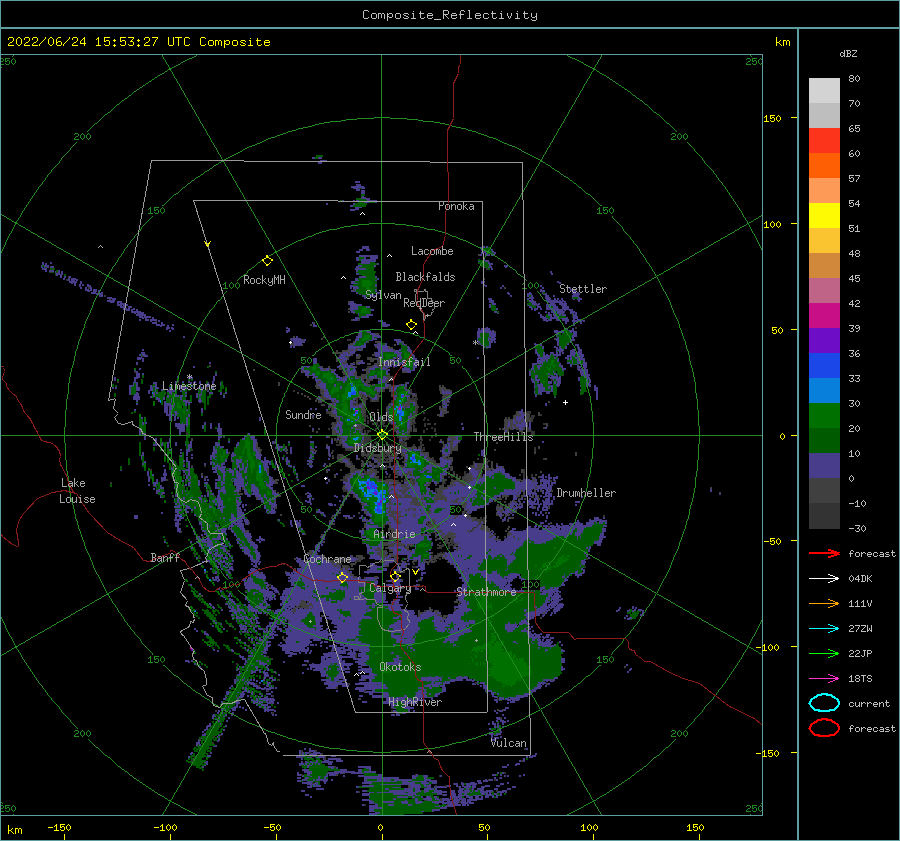Click the ThreeHills label
The width and height of the screenshot is (900, 841).
(x=503, y=437)
